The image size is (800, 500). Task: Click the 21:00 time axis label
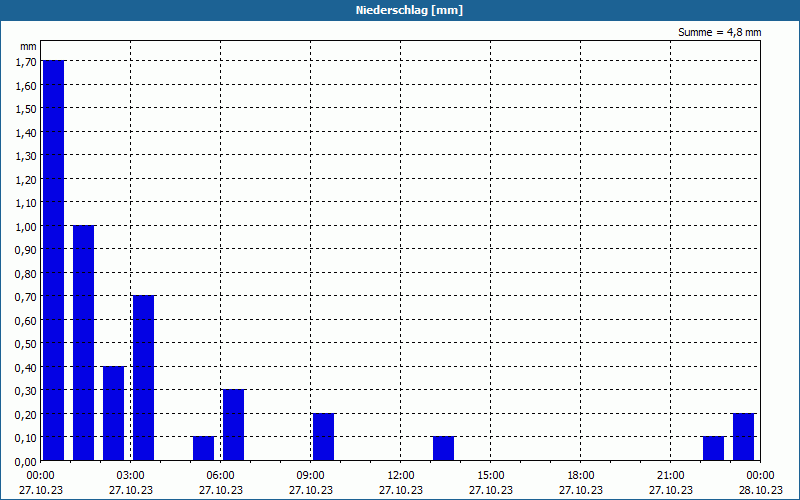(x=670, y=476)
